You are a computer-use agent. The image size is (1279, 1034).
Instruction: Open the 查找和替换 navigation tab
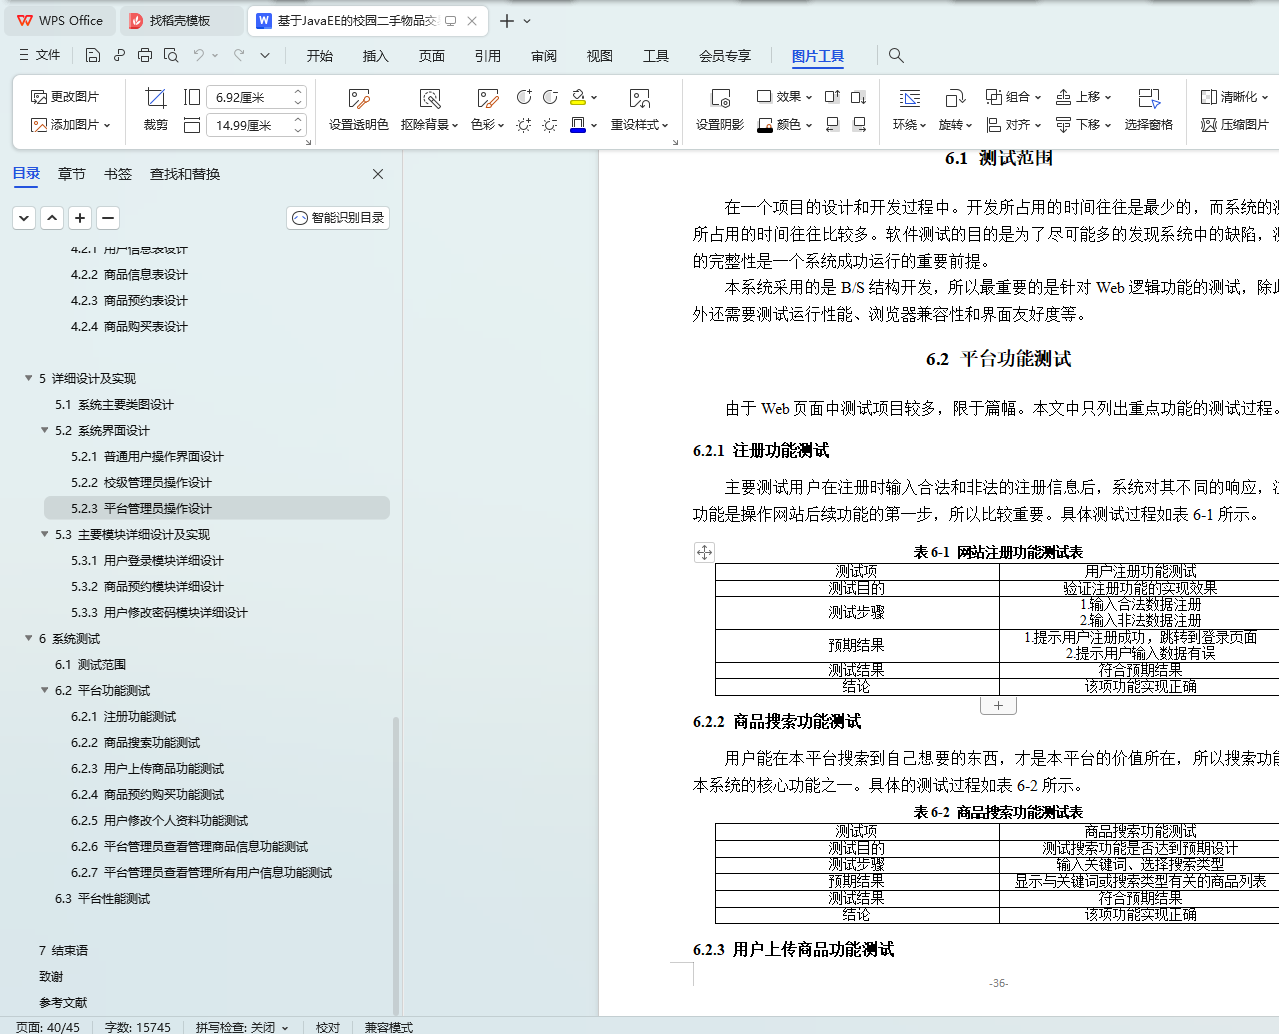pos(185,174)
